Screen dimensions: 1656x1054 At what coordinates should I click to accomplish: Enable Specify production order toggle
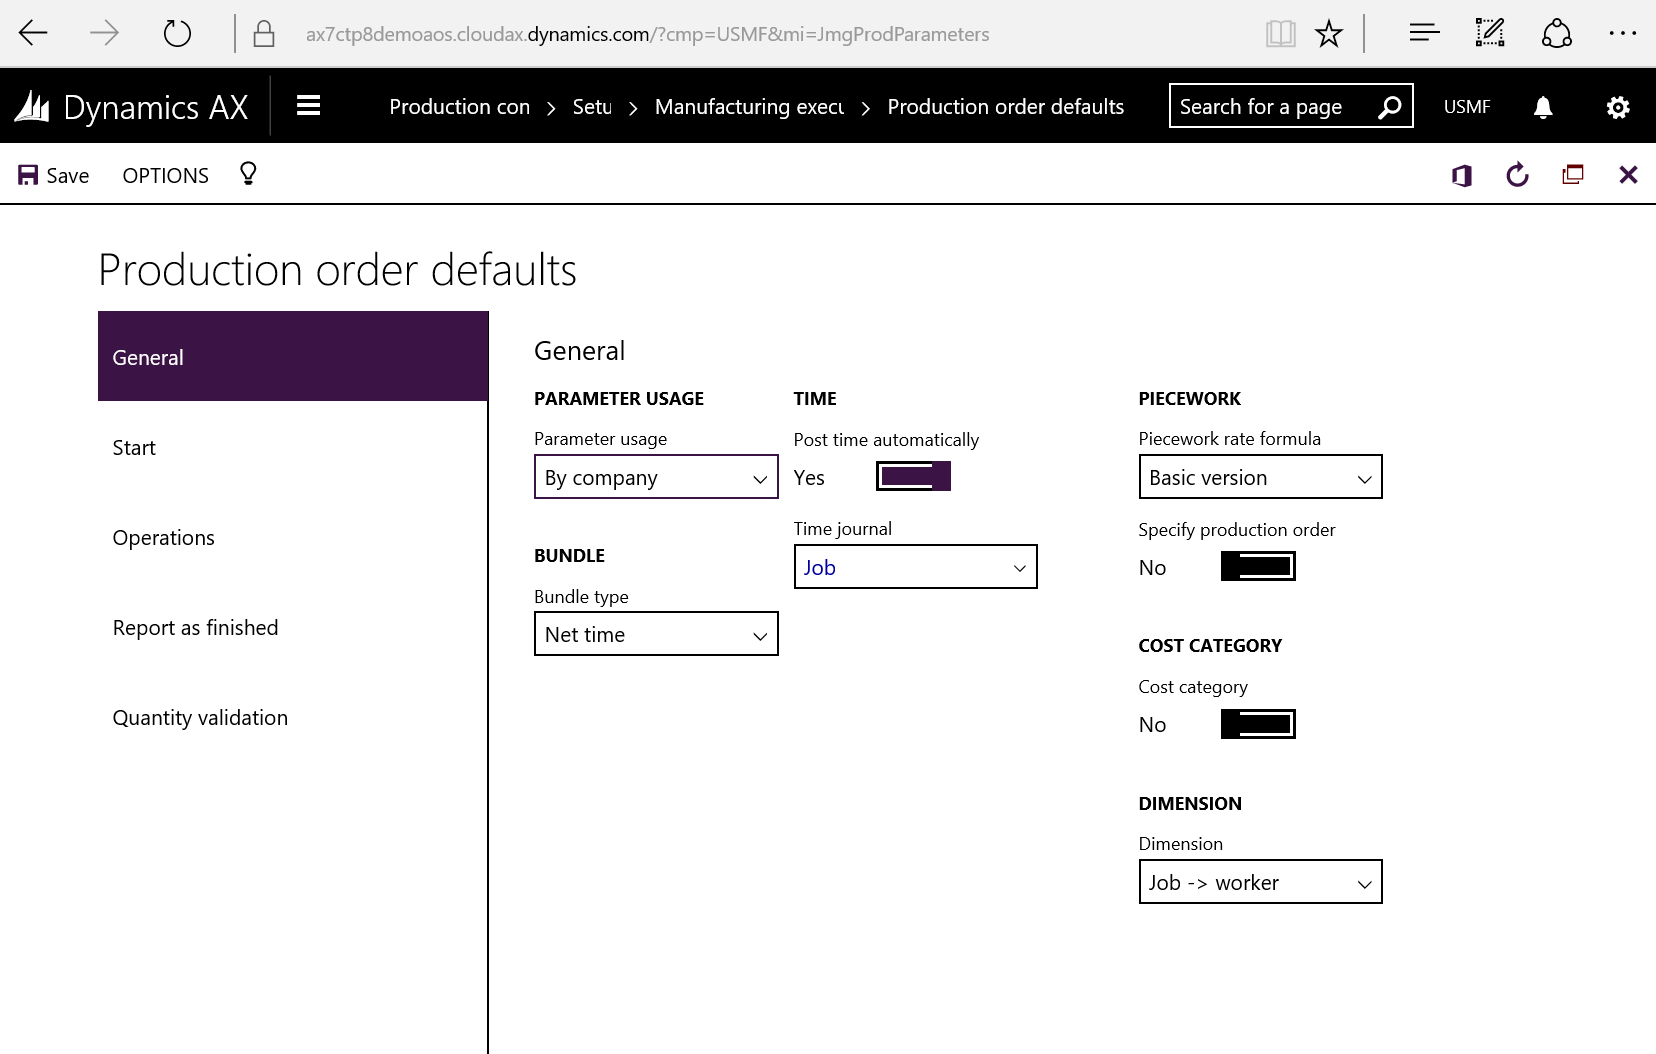[x=1257, y=567]
